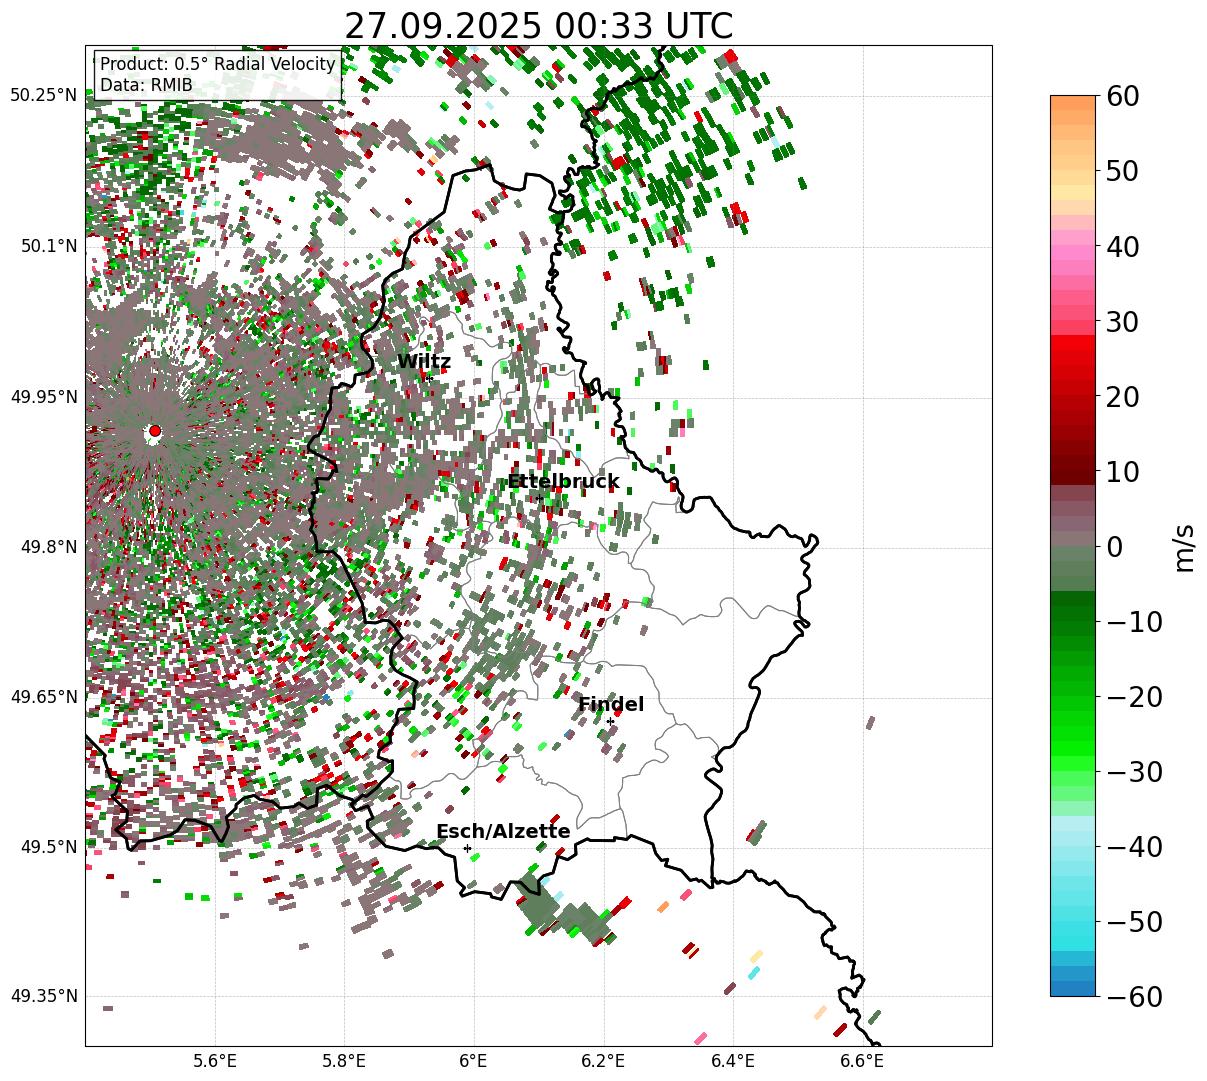The image size is (1207, 1081).
Task: Click the colorbar label 30
Action: pos(1123,322)
